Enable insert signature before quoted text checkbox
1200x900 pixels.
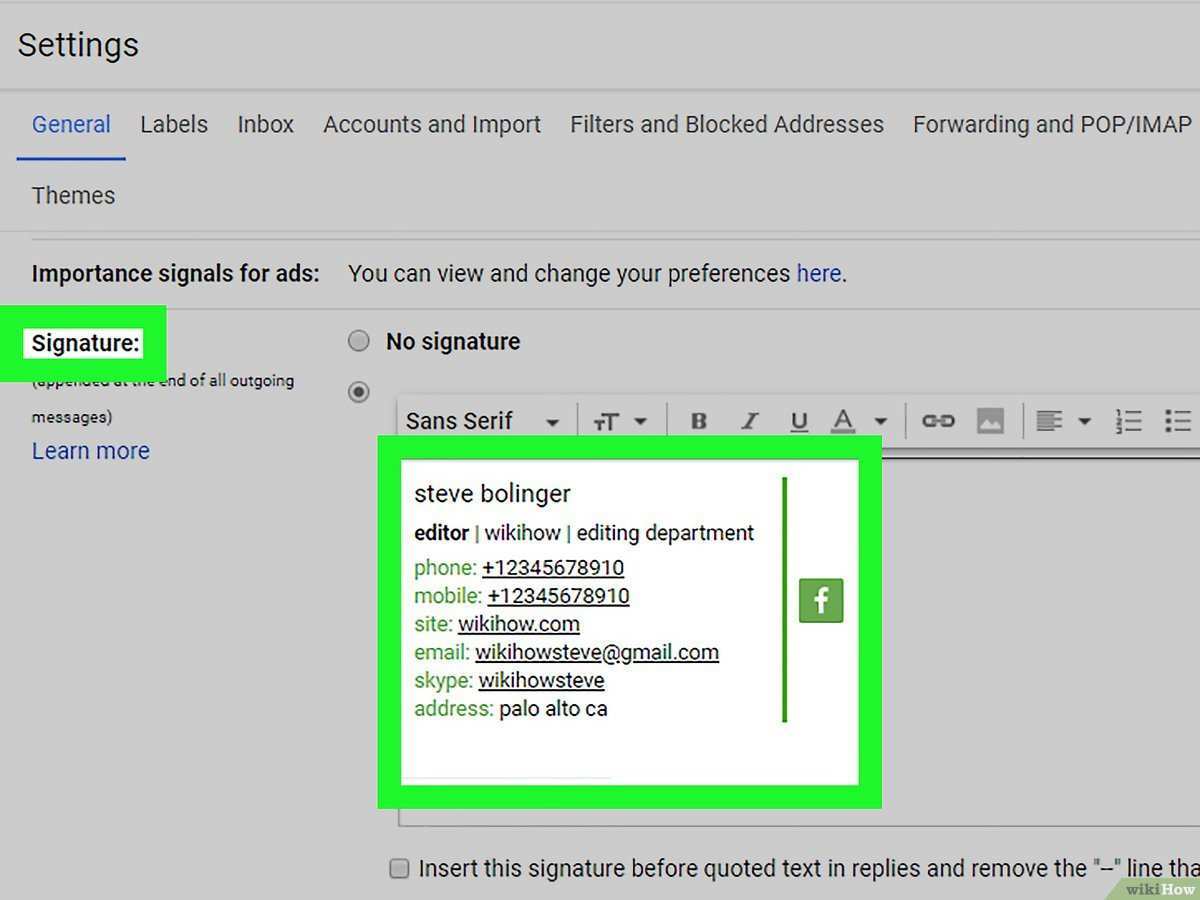click(x=399, y=868)
